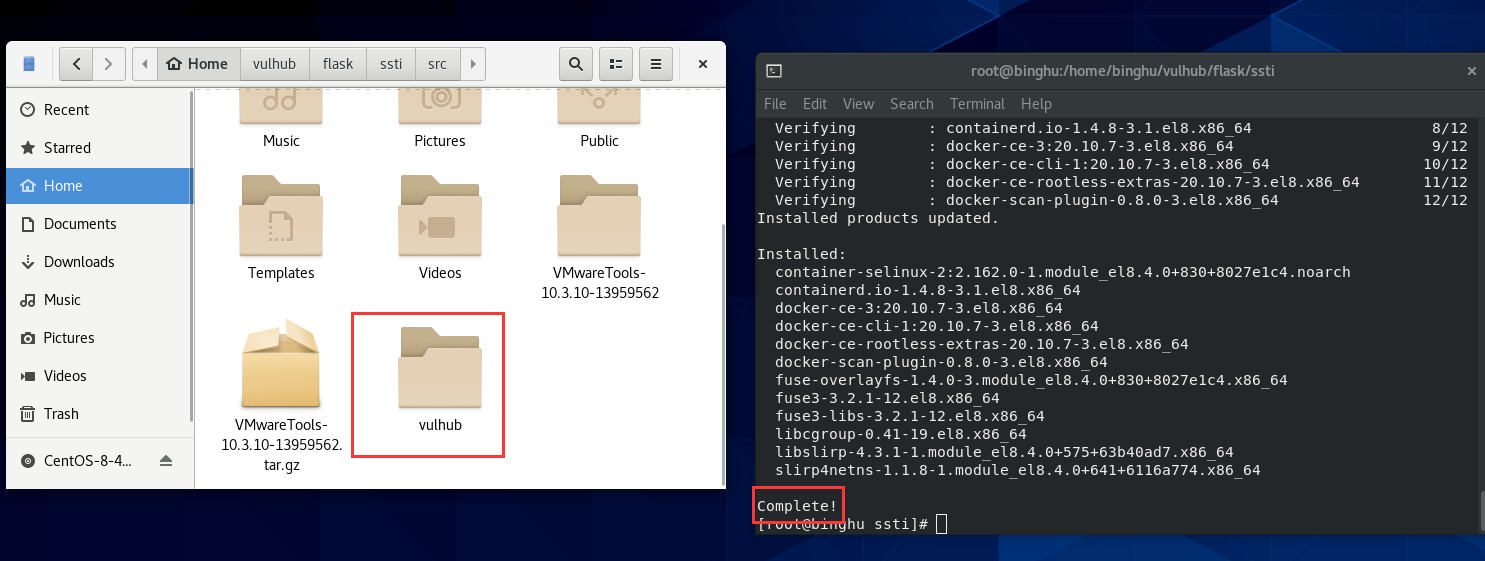The image size is (1485, 561).
Task: Close the terminal window
Action: 1471,71
